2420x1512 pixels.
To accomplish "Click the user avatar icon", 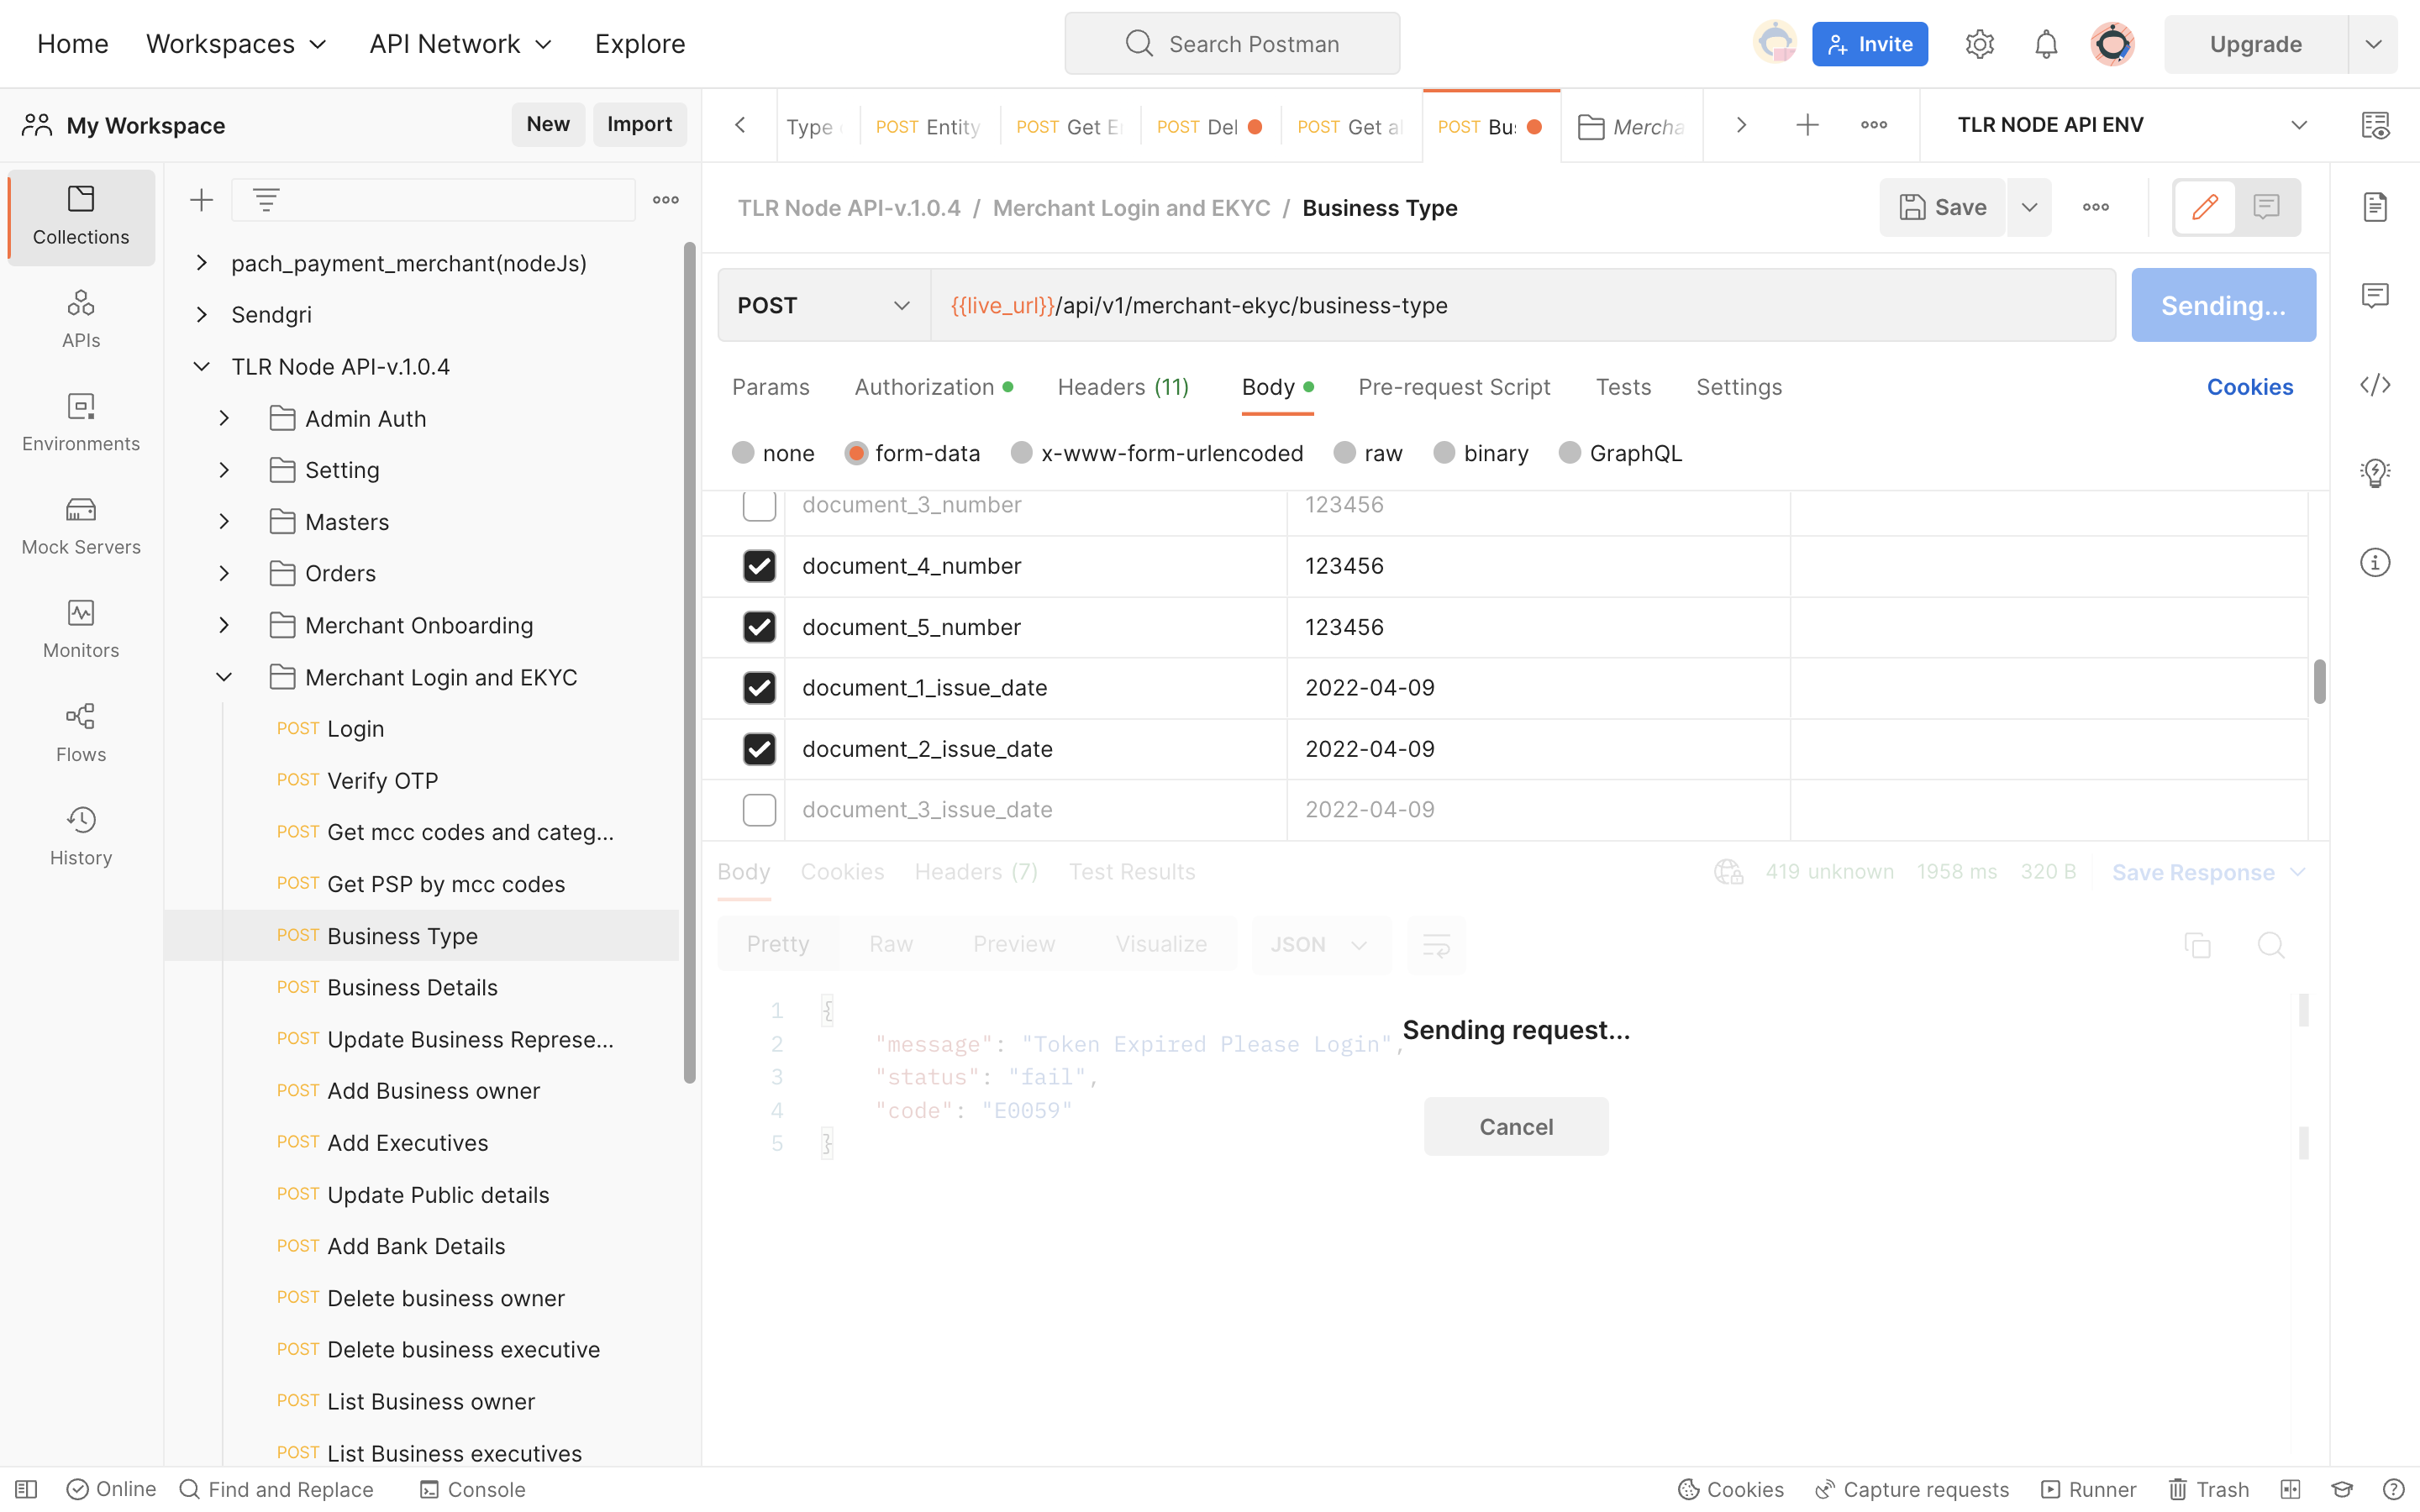I will tap(2112, 44).
